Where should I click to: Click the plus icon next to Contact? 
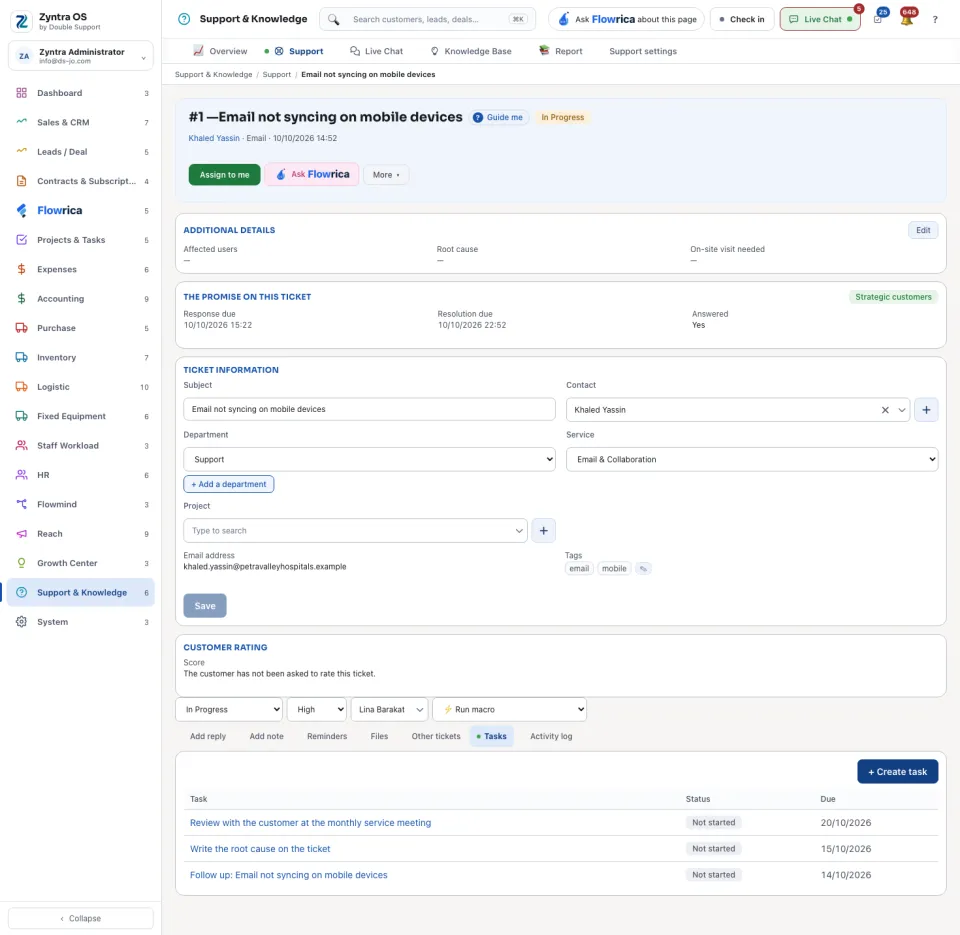coord(926,410)
